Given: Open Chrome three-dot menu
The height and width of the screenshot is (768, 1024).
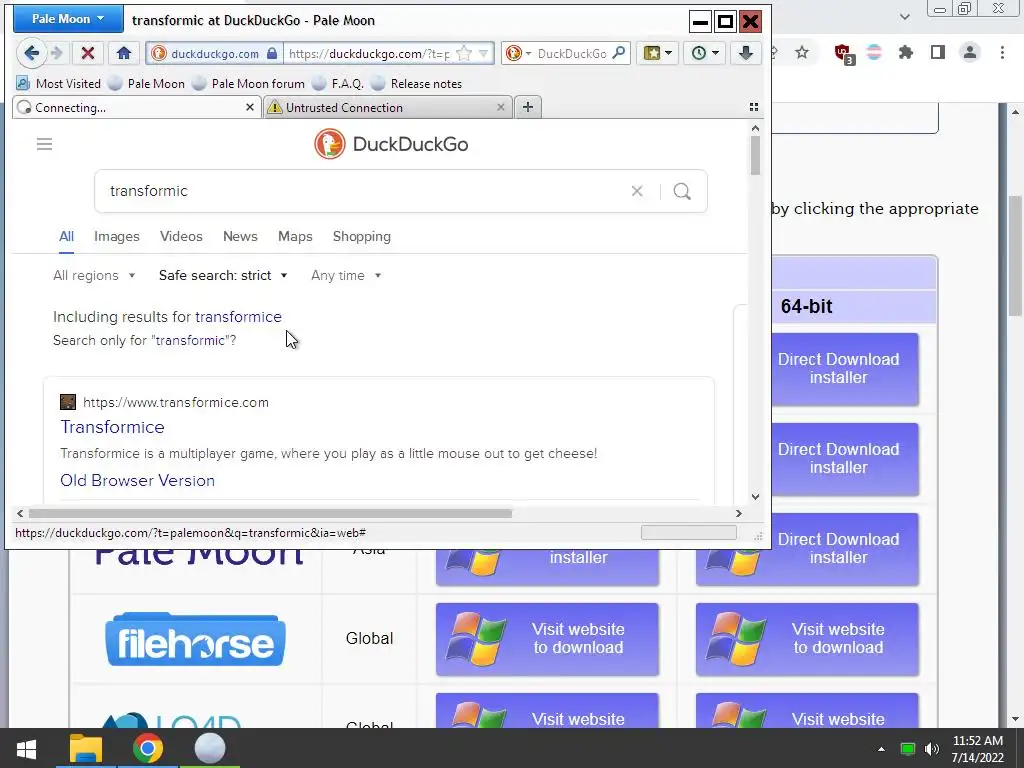Looking at the screenshot, I should tap(1002, 52).
